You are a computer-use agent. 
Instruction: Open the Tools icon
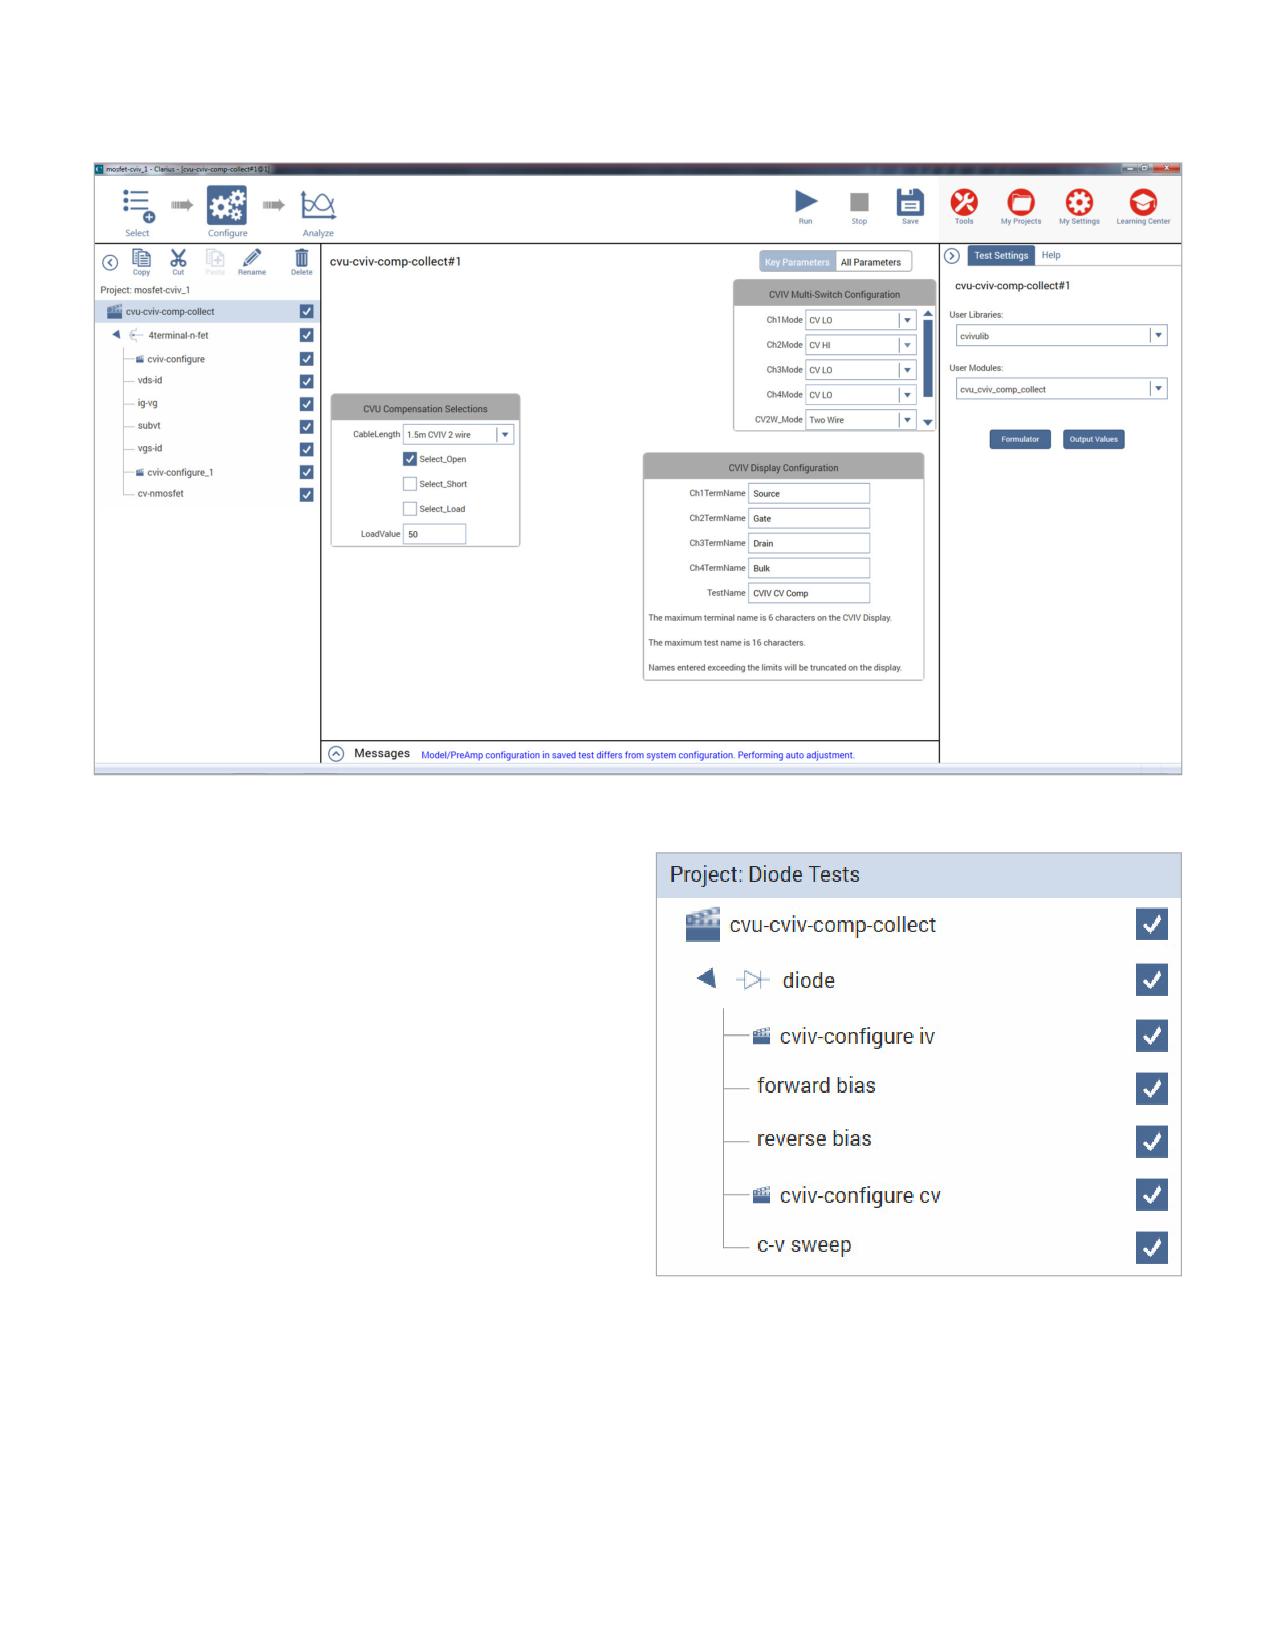coord(964,202)
